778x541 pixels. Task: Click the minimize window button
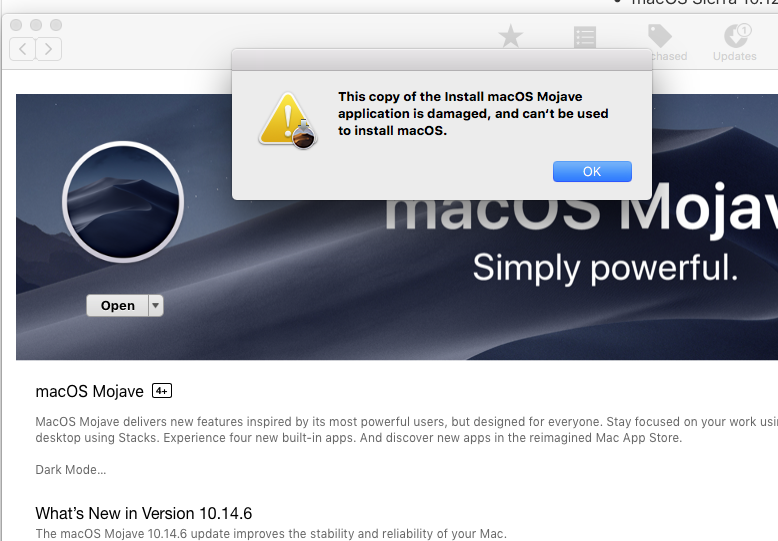click(x=36, y=25)
